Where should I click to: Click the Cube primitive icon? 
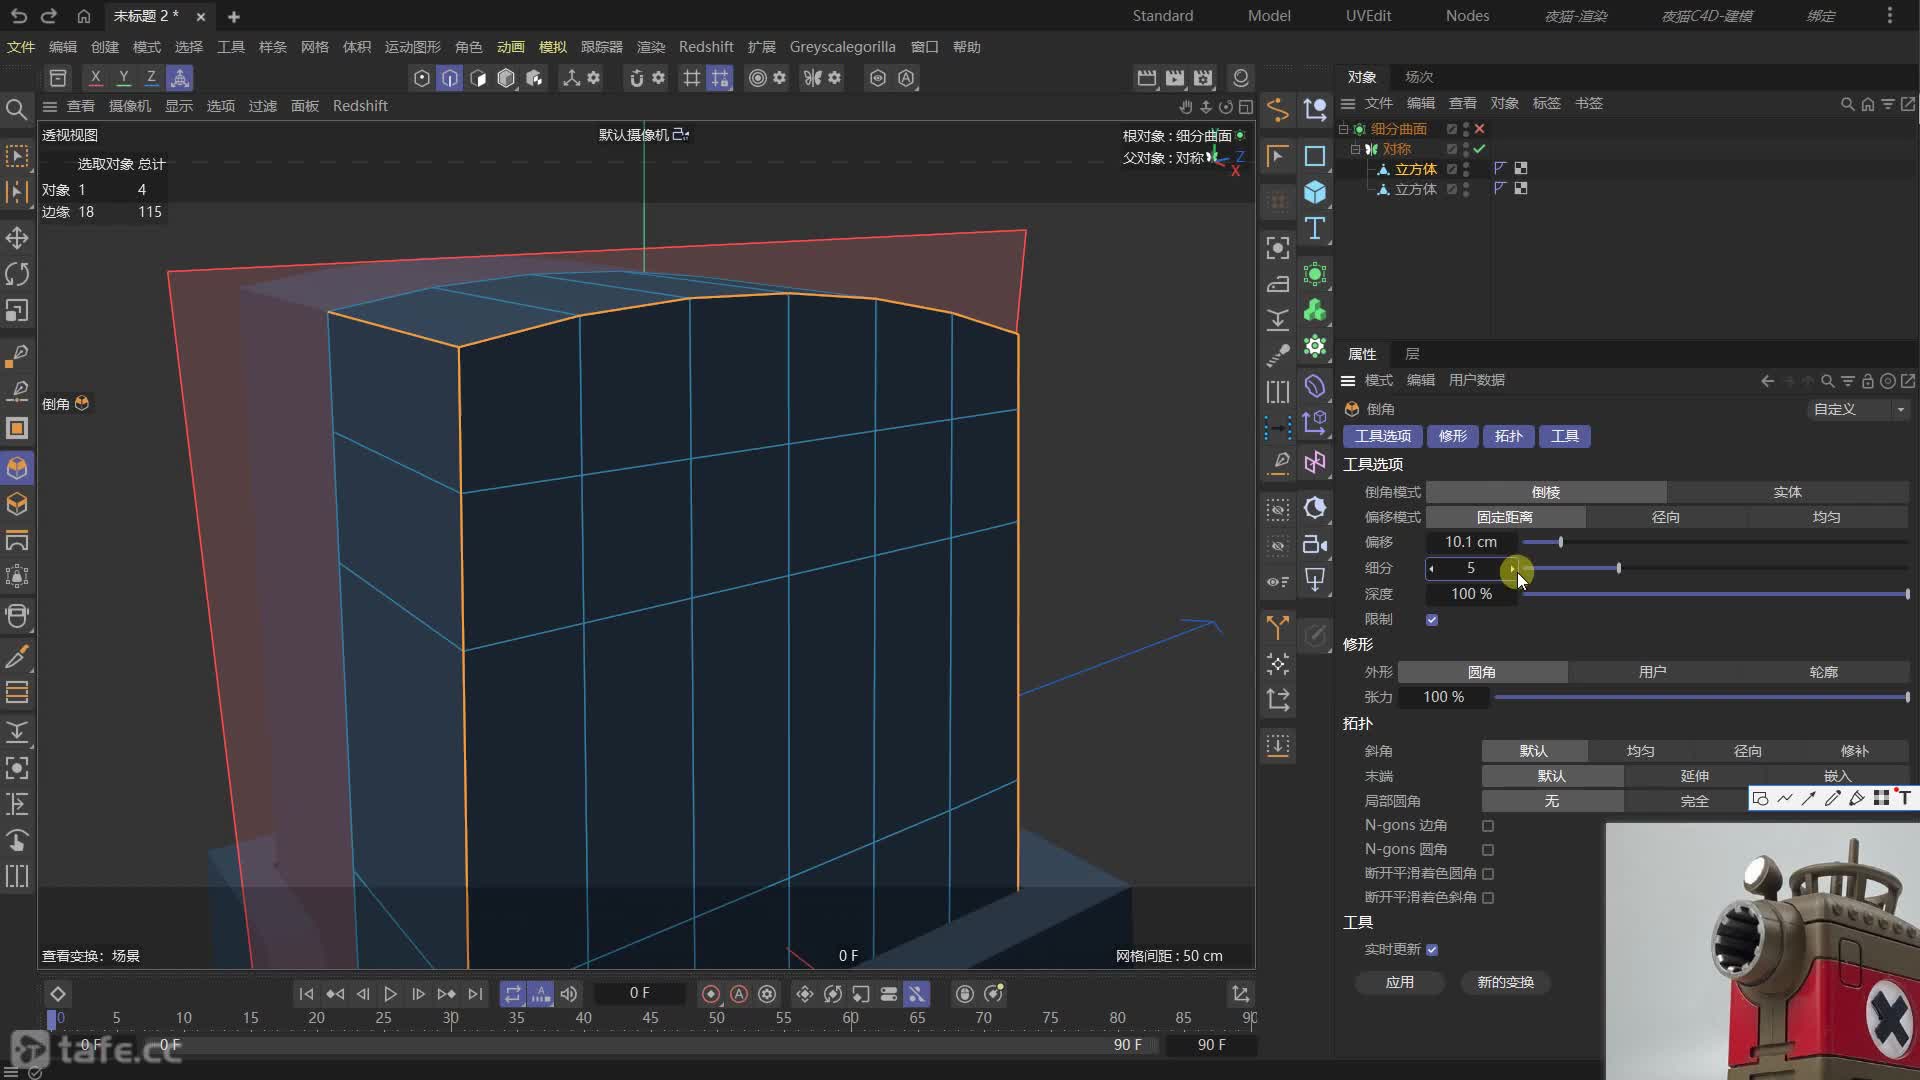(x=1315, y=192)
